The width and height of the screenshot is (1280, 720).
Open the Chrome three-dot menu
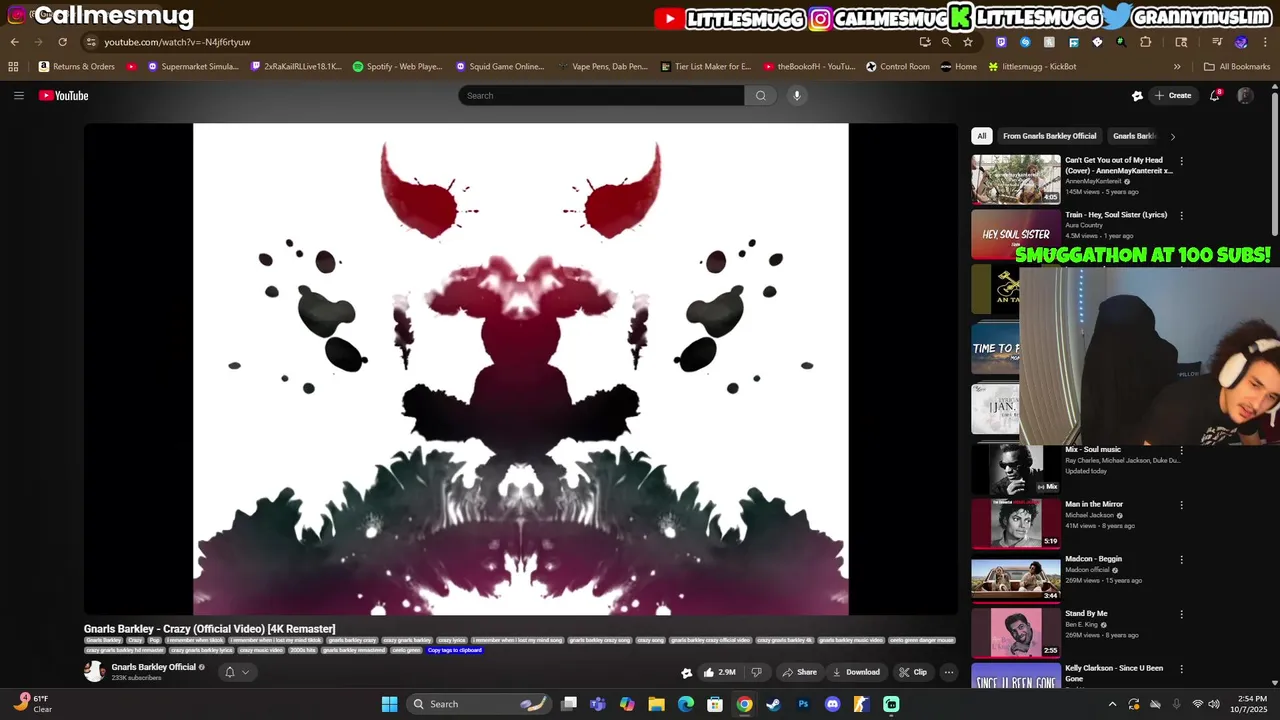(1264, 42)
